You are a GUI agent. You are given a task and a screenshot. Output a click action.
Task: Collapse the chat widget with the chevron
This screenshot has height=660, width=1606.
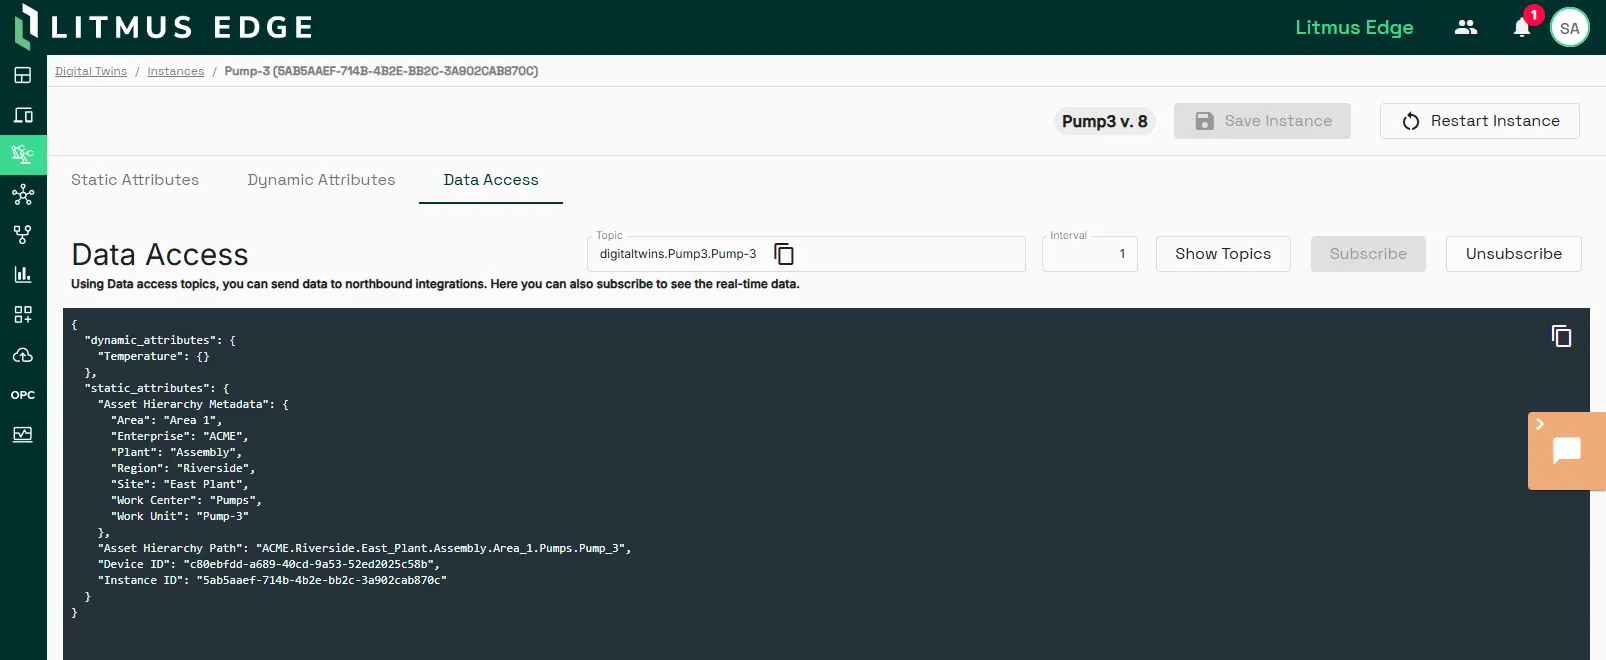tap(1540, 424)
